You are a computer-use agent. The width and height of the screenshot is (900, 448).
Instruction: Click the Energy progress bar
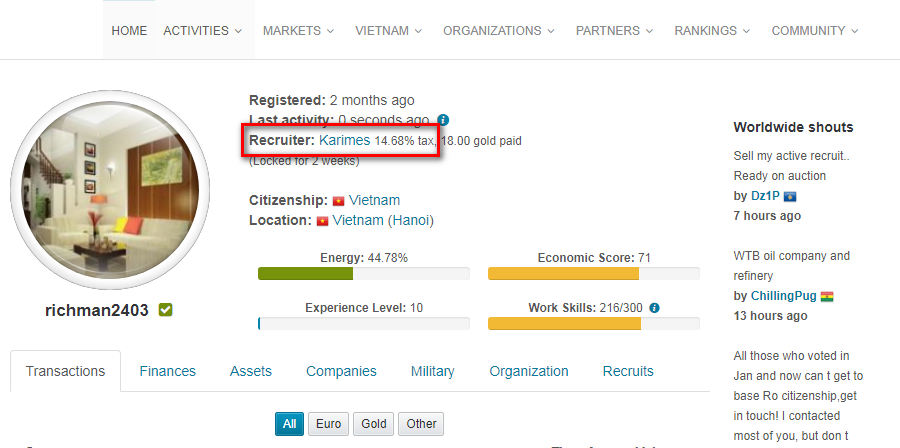(x=363, y=274)
